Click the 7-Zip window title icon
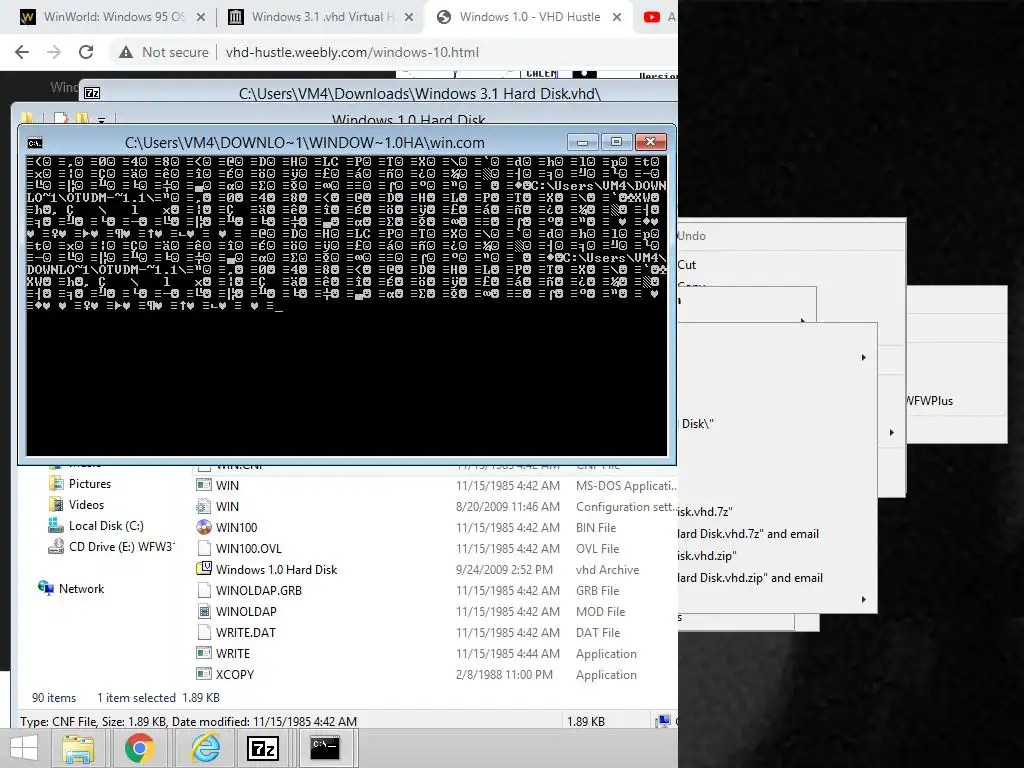This screenshot has width=1024, height=768. pyautogui.click(x=92, y=93)
